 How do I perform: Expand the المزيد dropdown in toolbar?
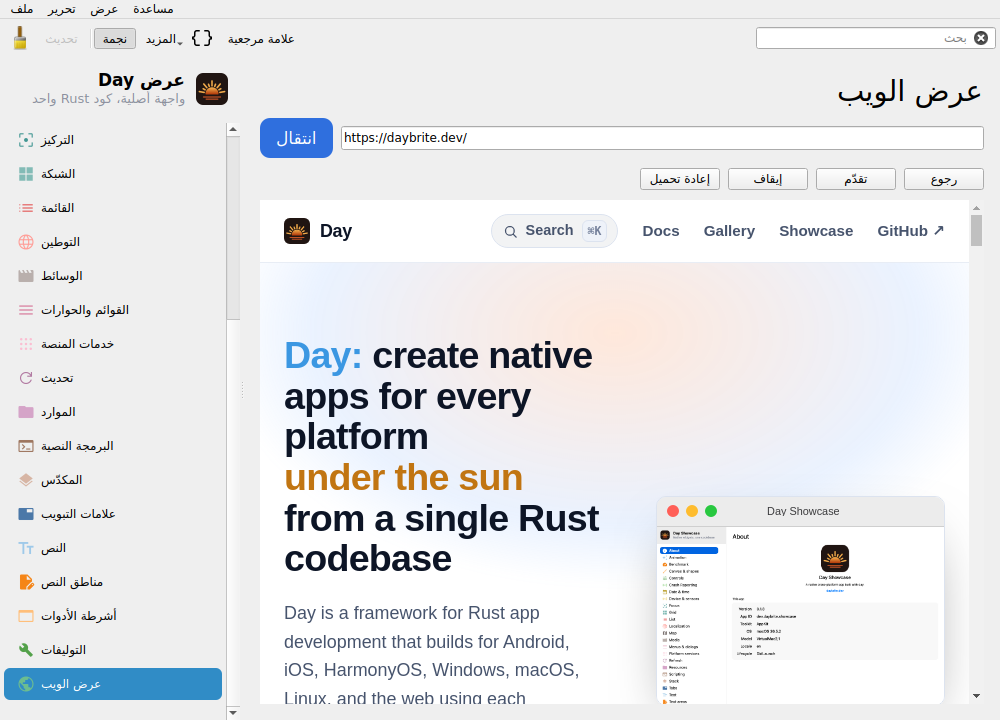click(x=164, y=39)
